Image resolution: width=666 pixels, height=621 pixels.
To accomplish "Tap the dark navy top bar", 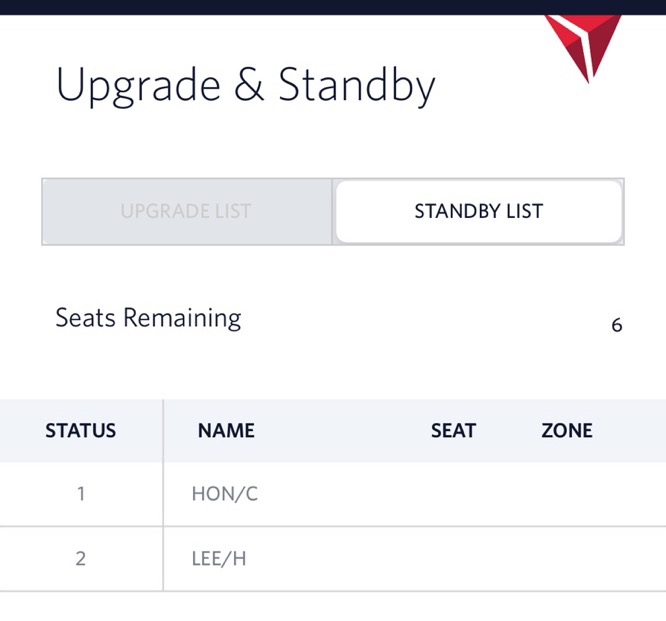I will point(333,7).
